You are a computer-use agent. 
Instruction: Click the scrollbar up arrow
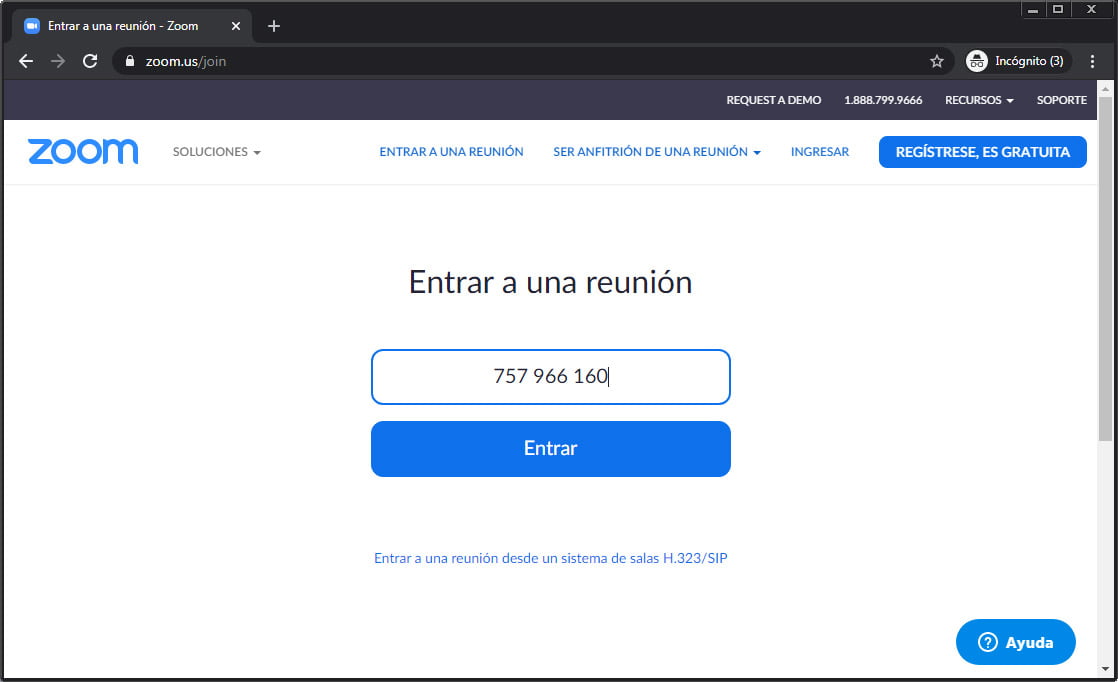pos(1105,89)
